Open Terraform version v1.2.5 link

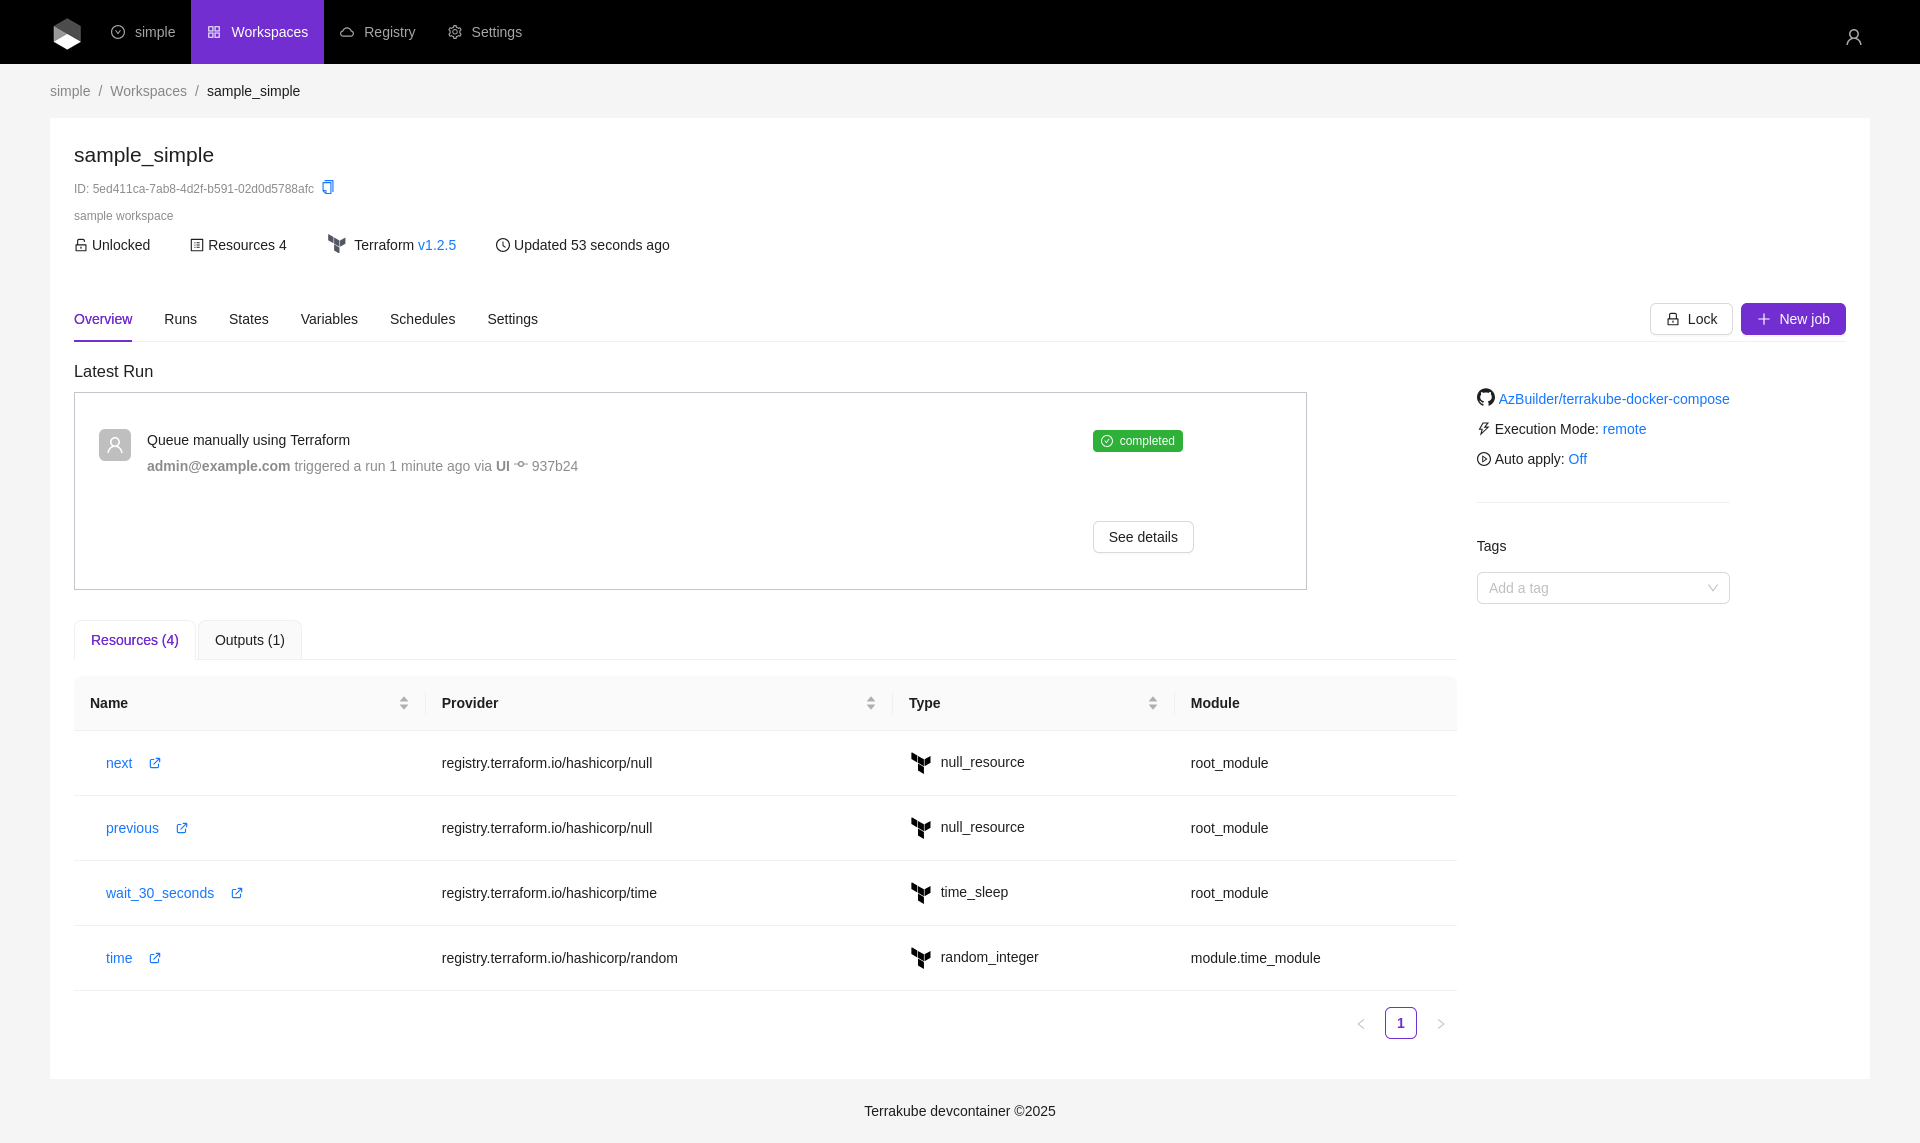pos(436,245)
